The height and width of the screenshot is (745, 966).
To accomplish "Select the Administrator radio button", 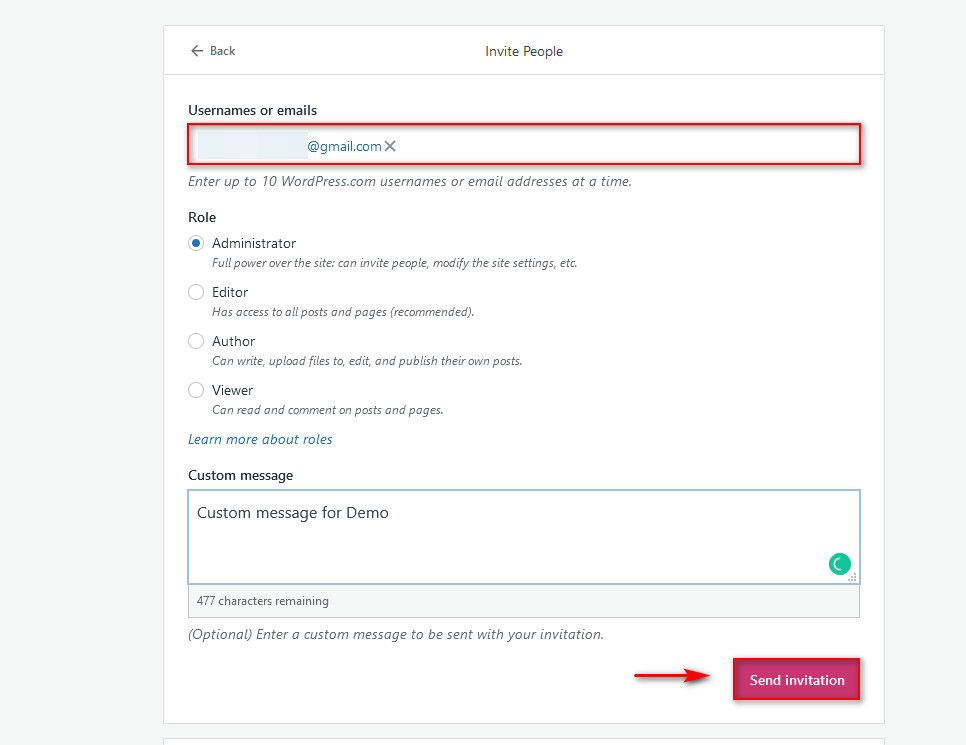I will click(x=196, y=243).
